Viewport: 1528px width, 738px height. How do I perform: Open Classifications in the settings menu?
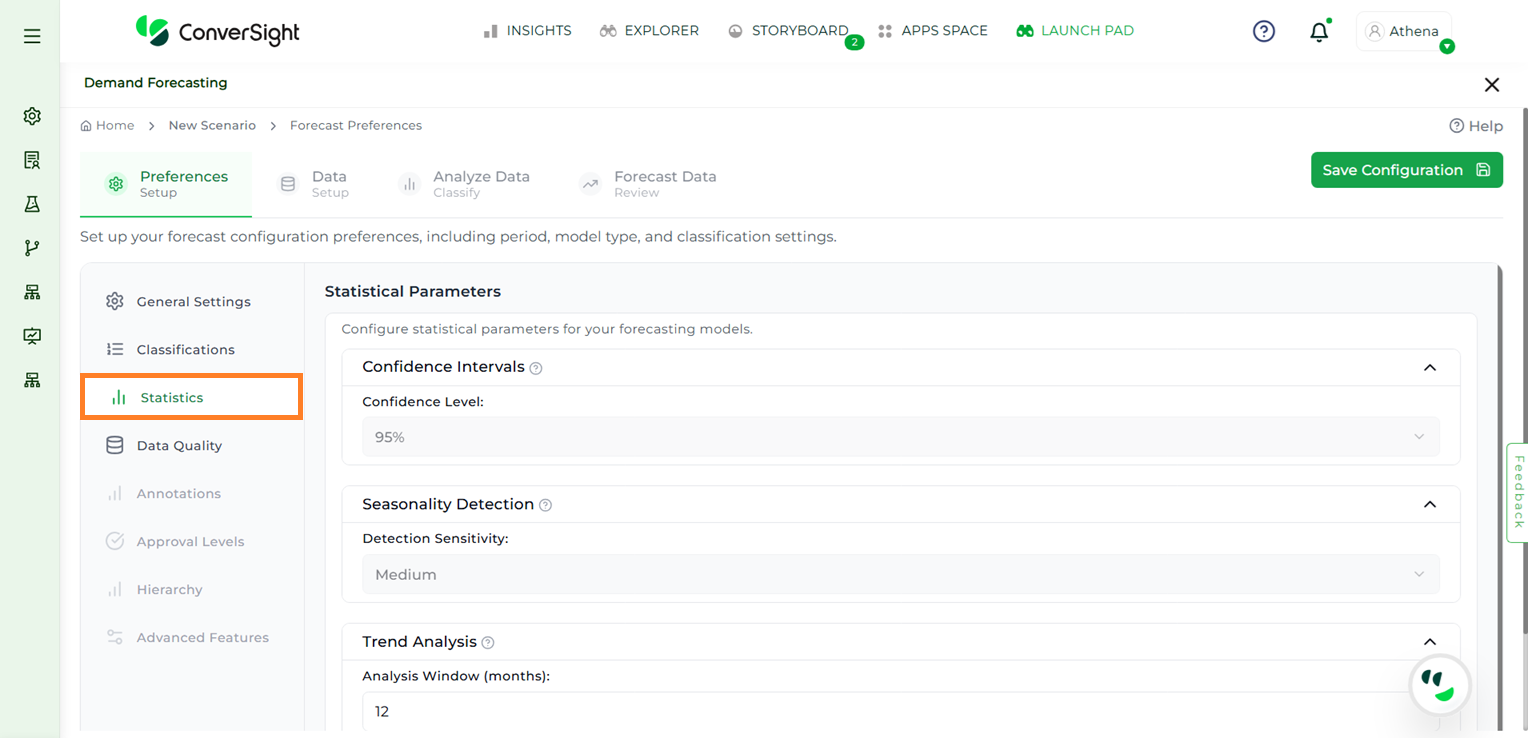[185, 350]
